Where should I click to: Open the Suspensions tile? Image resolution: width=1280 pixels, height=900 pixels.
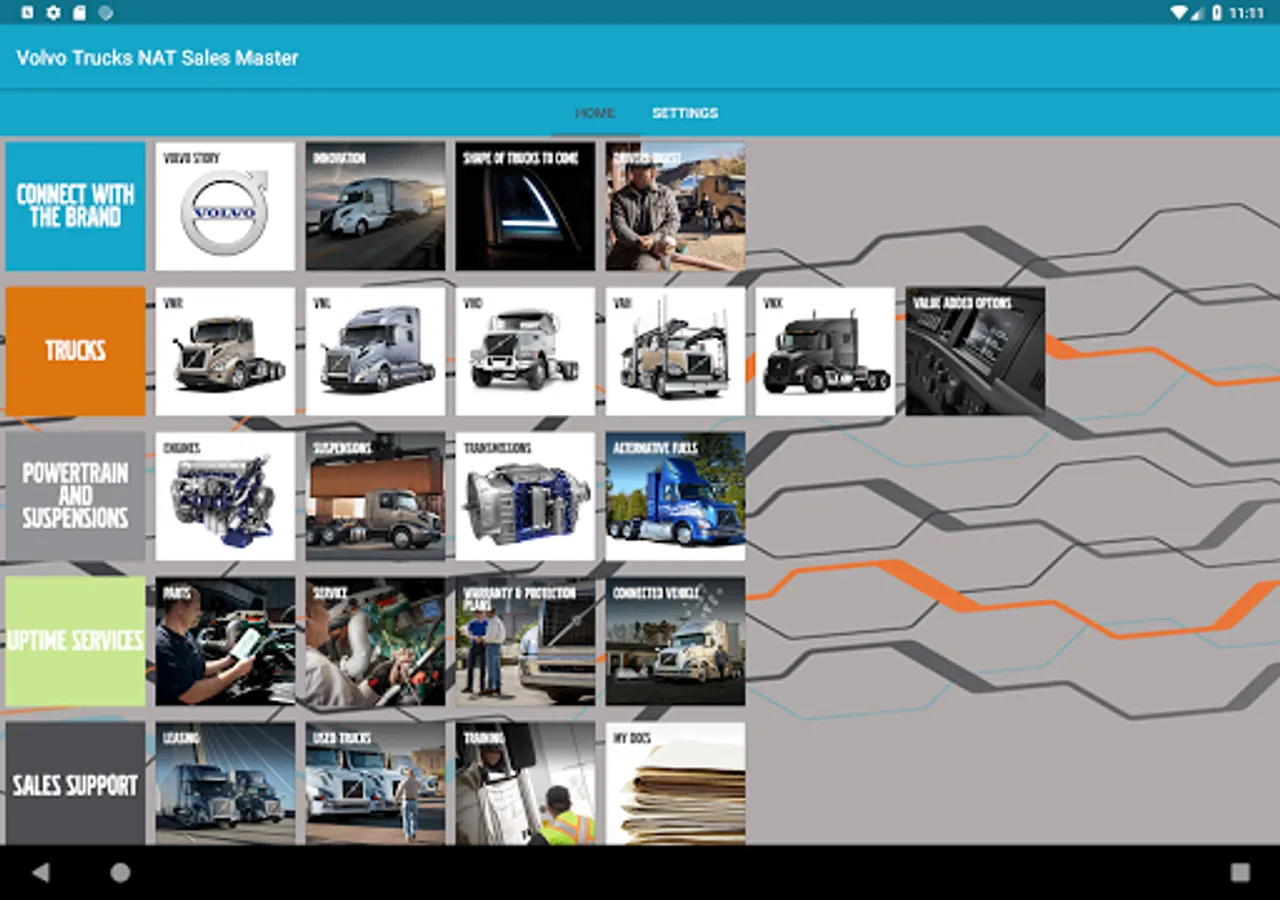coord(375,496)
